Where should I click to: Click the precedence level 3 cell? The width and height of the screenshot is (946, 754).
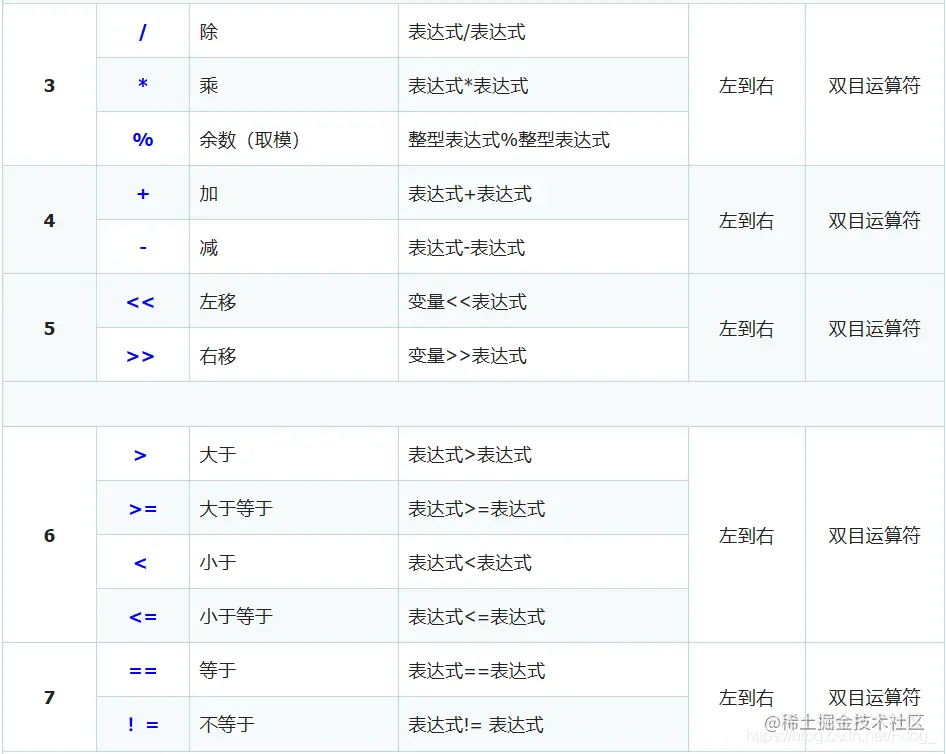pyautogui.click(x=48, y=84)
